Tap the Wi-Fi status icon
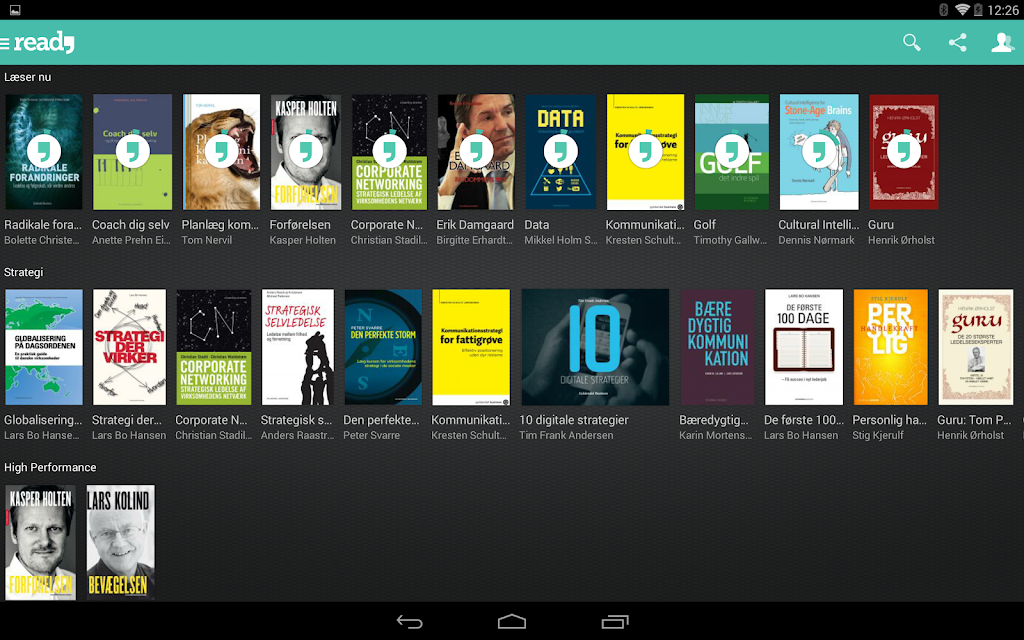 pos(962,10)
